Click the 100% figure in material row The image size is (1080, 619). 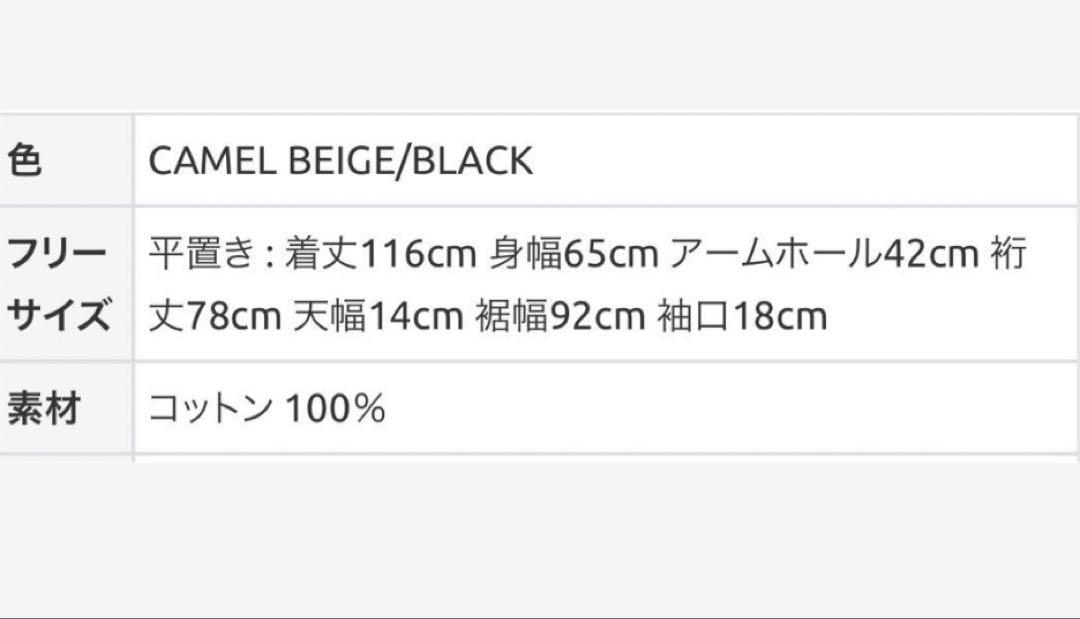coord(335,408)
